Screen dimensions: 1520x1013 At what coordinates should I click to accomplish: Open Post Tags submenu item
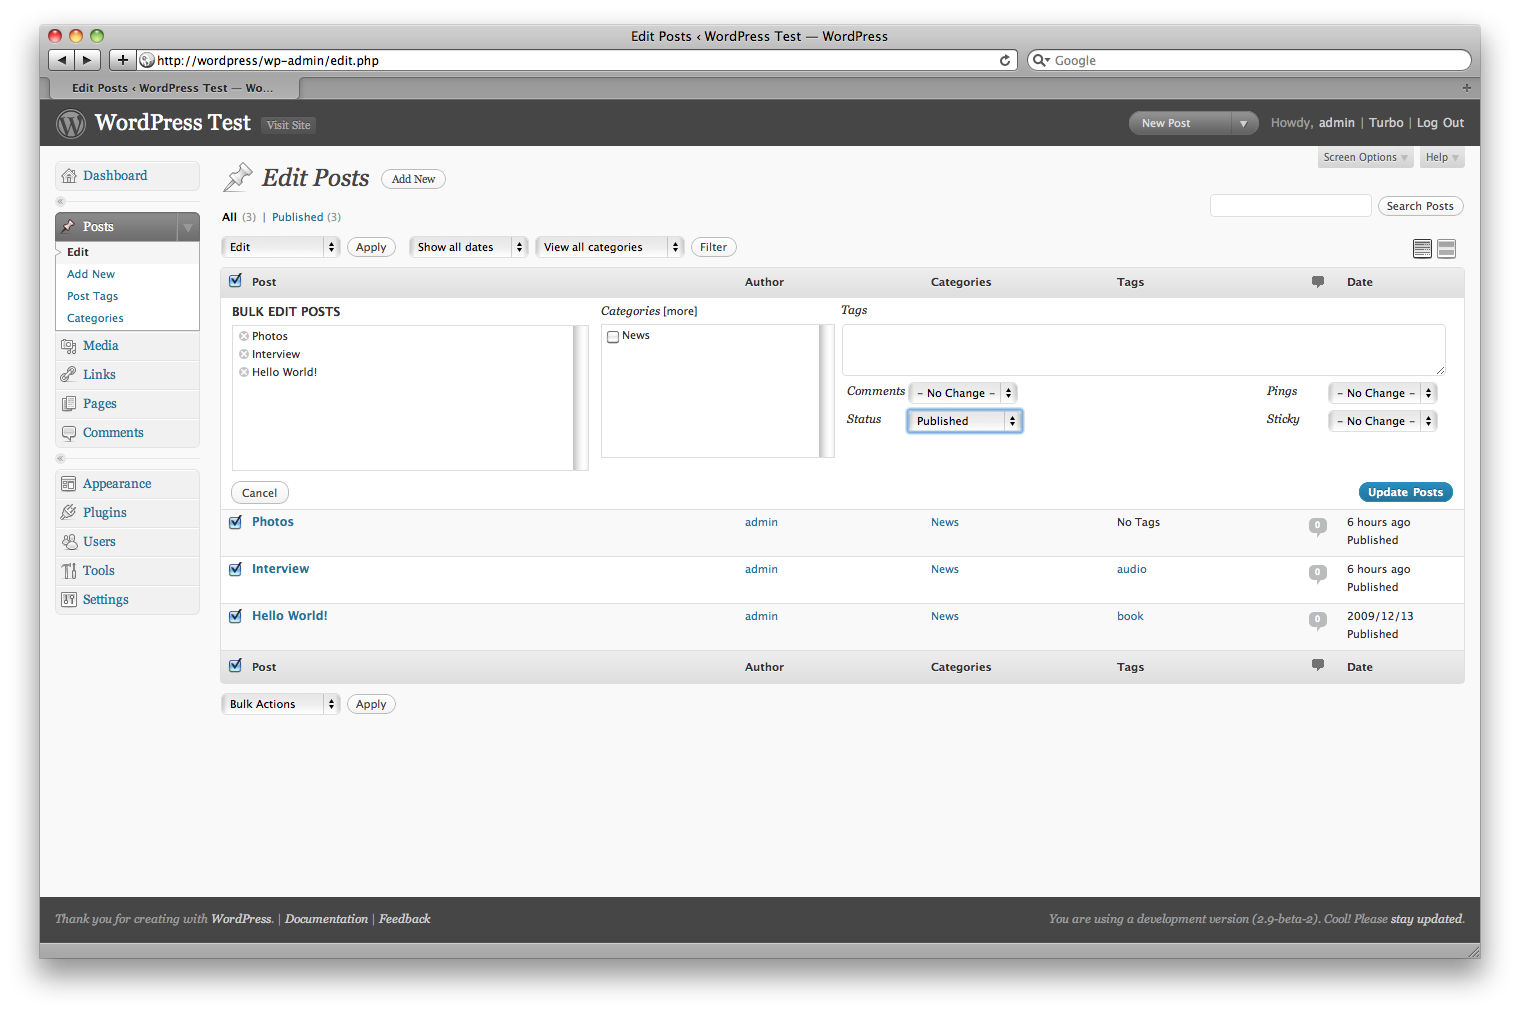tap(92, 296)
